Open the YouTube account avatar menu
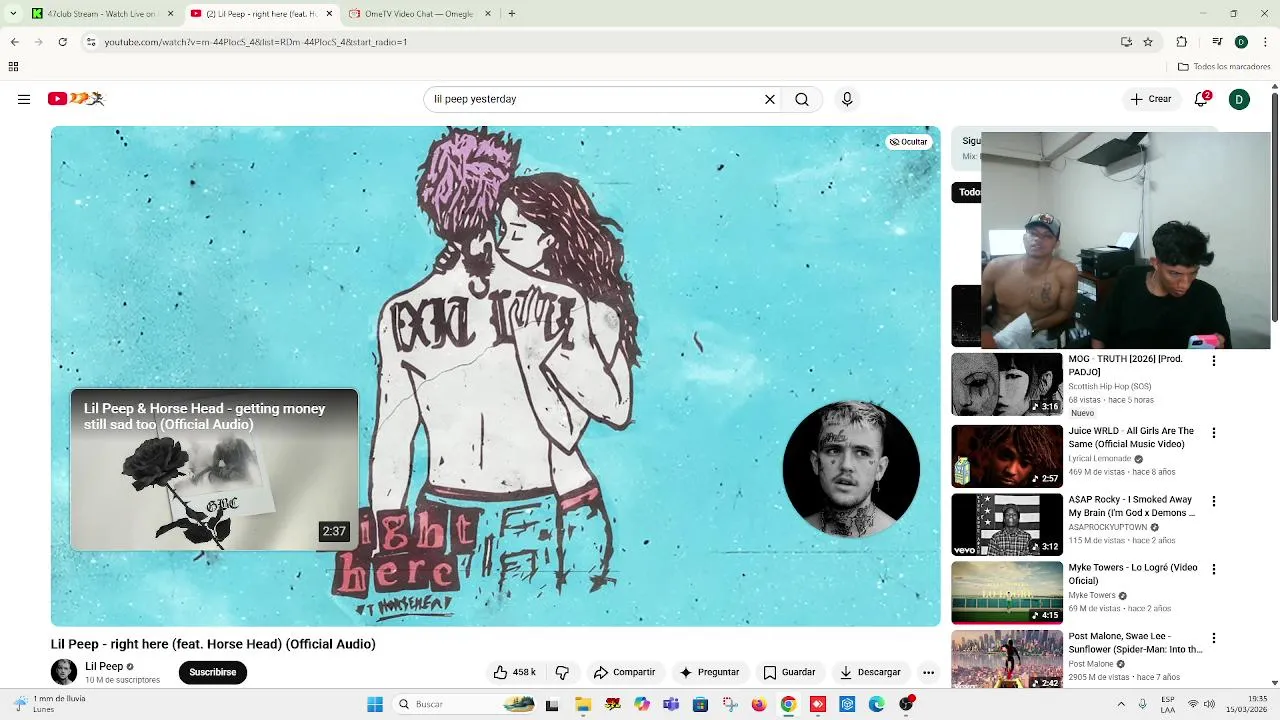Viewport: 1280px width, 720px height. point(1239,99)
